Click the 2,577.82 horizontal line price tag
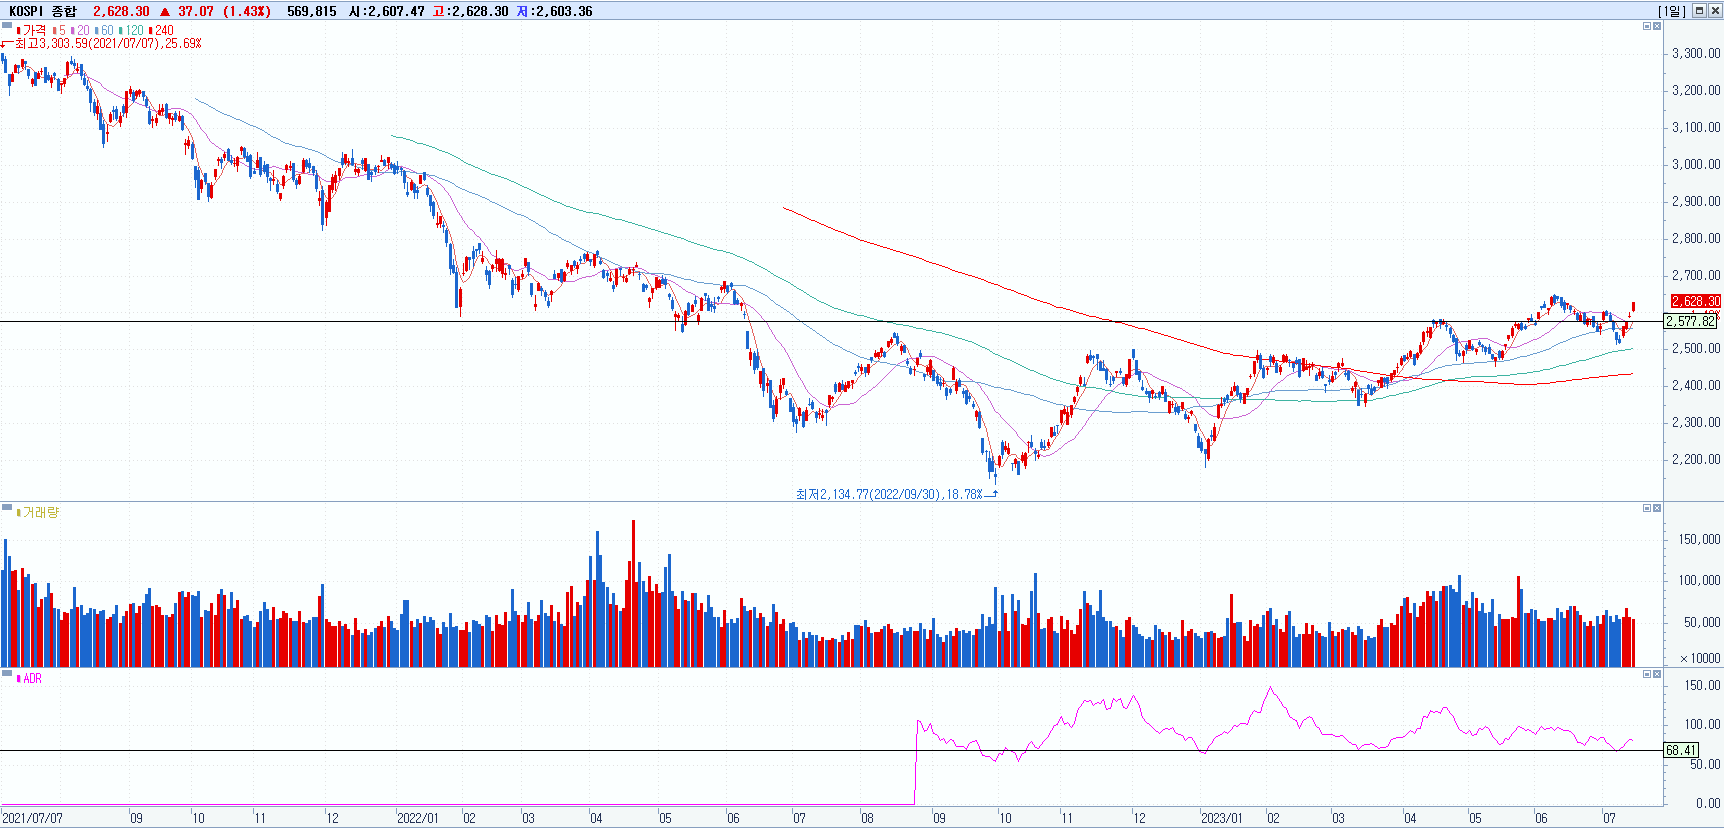The height and width of the screenshot is (828, 1724). pos(1690,321)
